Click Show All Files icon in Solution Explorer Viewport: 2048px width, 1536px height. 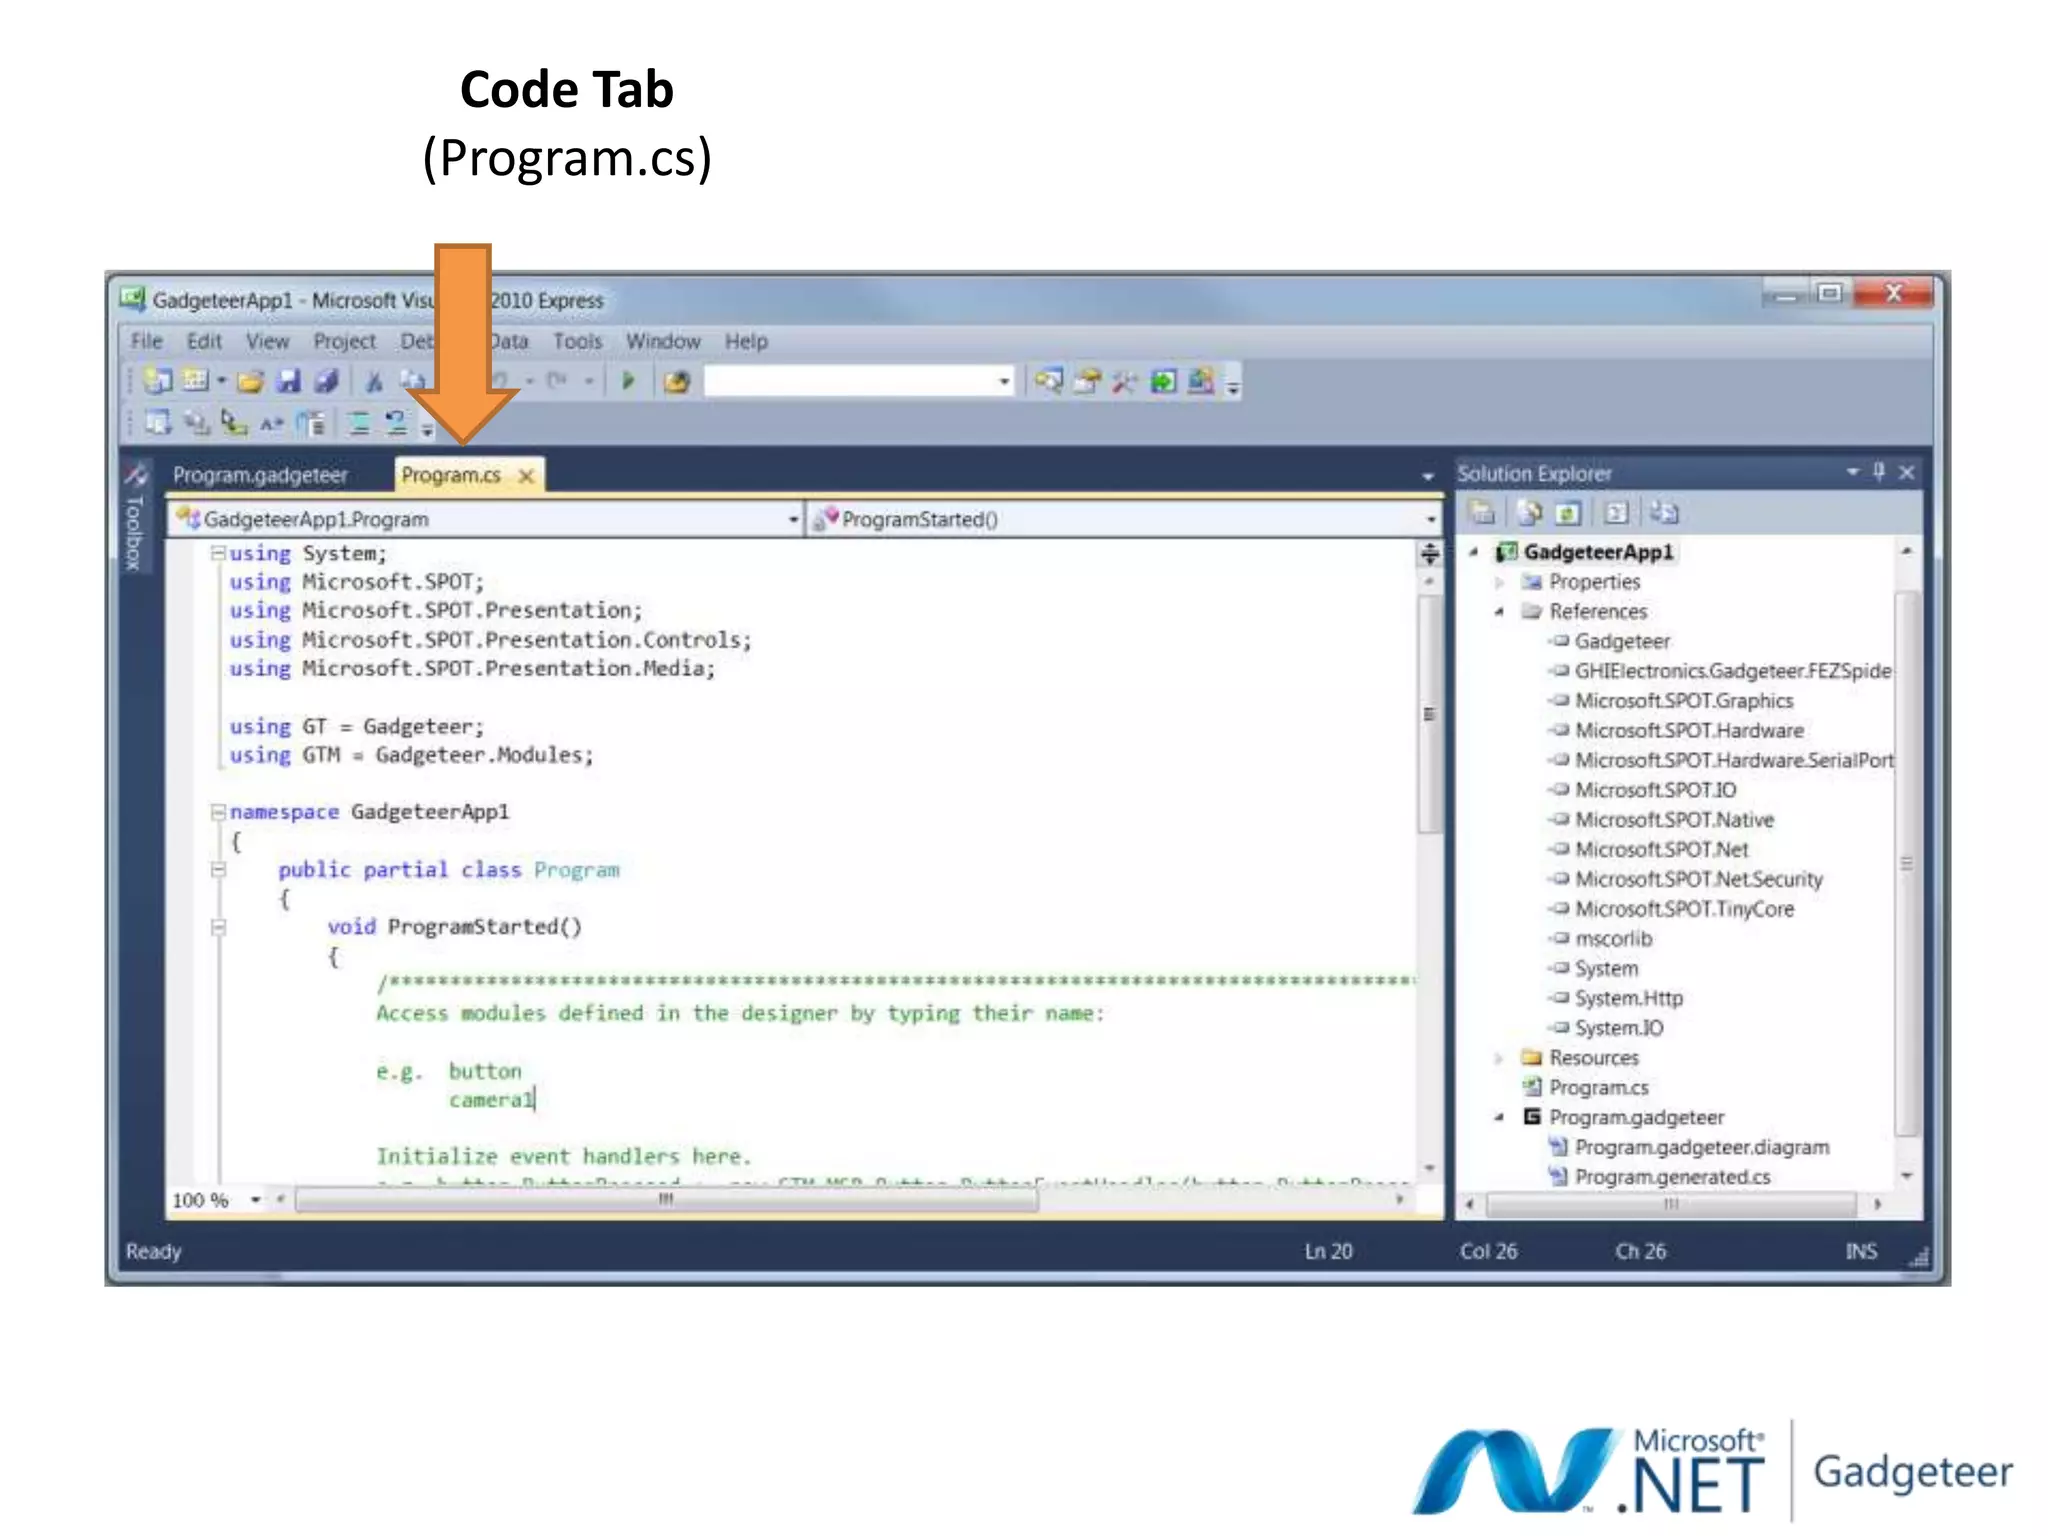1529,513
